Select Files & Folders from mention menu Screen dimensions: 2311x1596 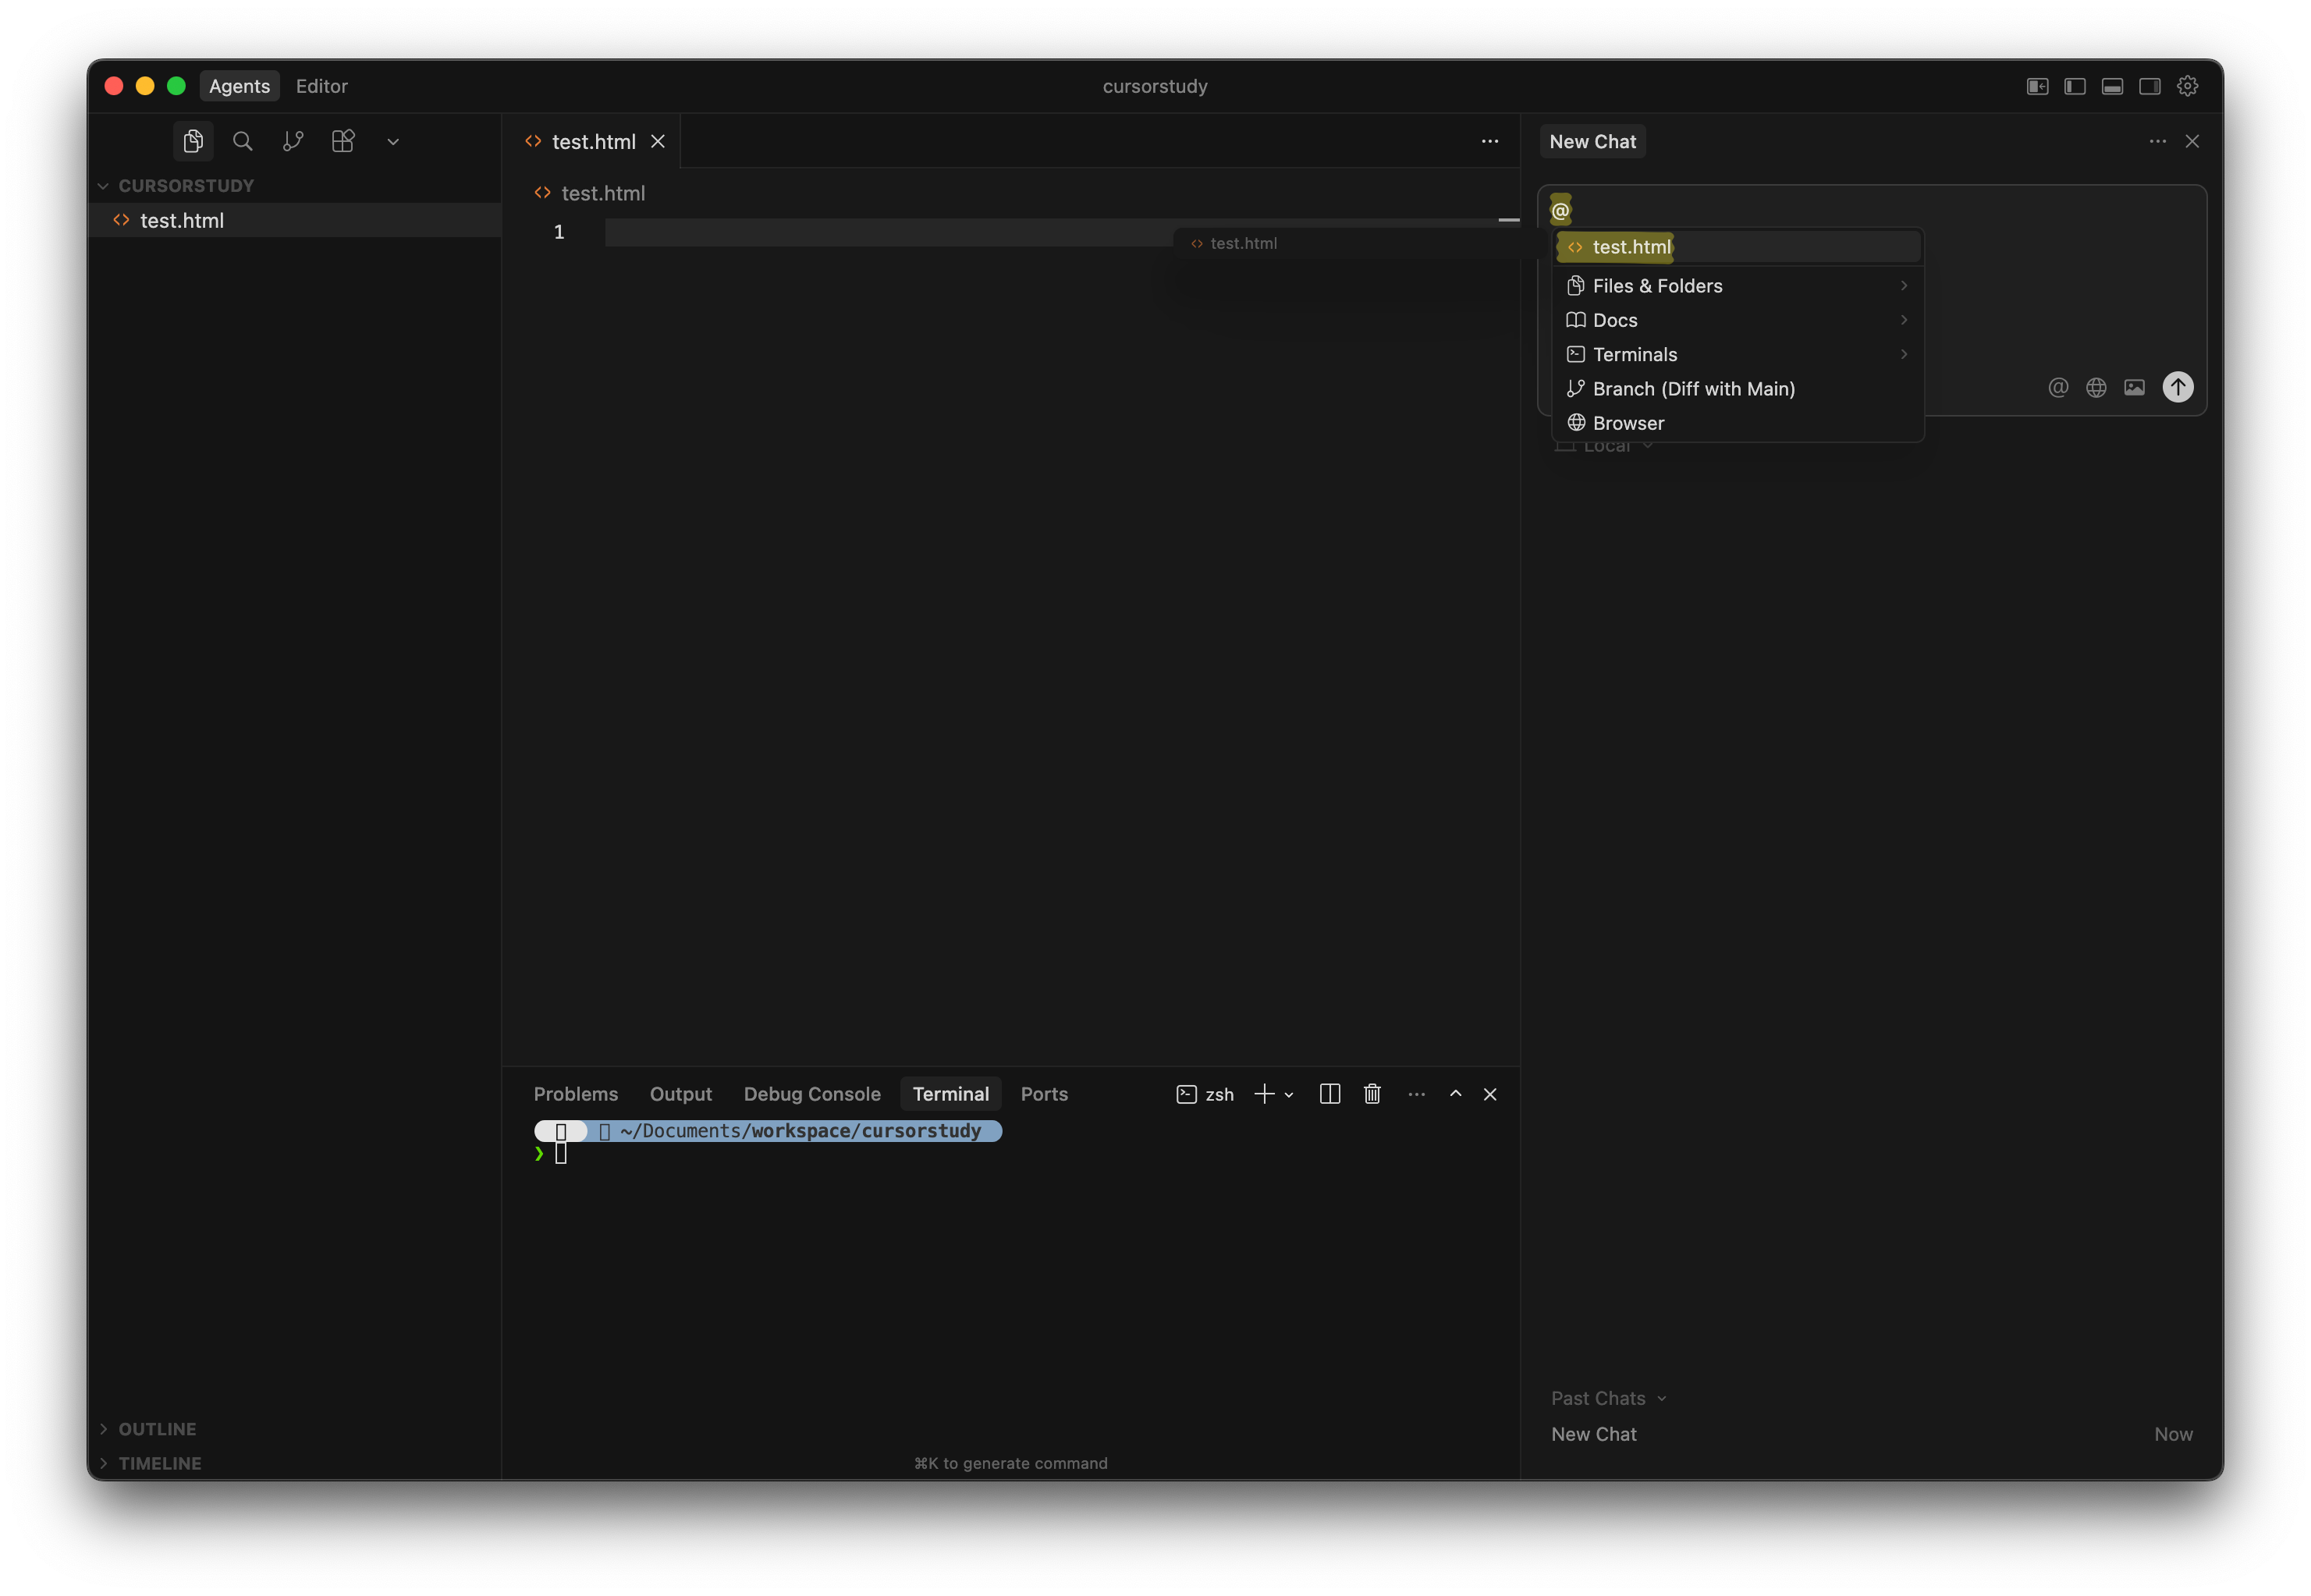coord(1657,286)
